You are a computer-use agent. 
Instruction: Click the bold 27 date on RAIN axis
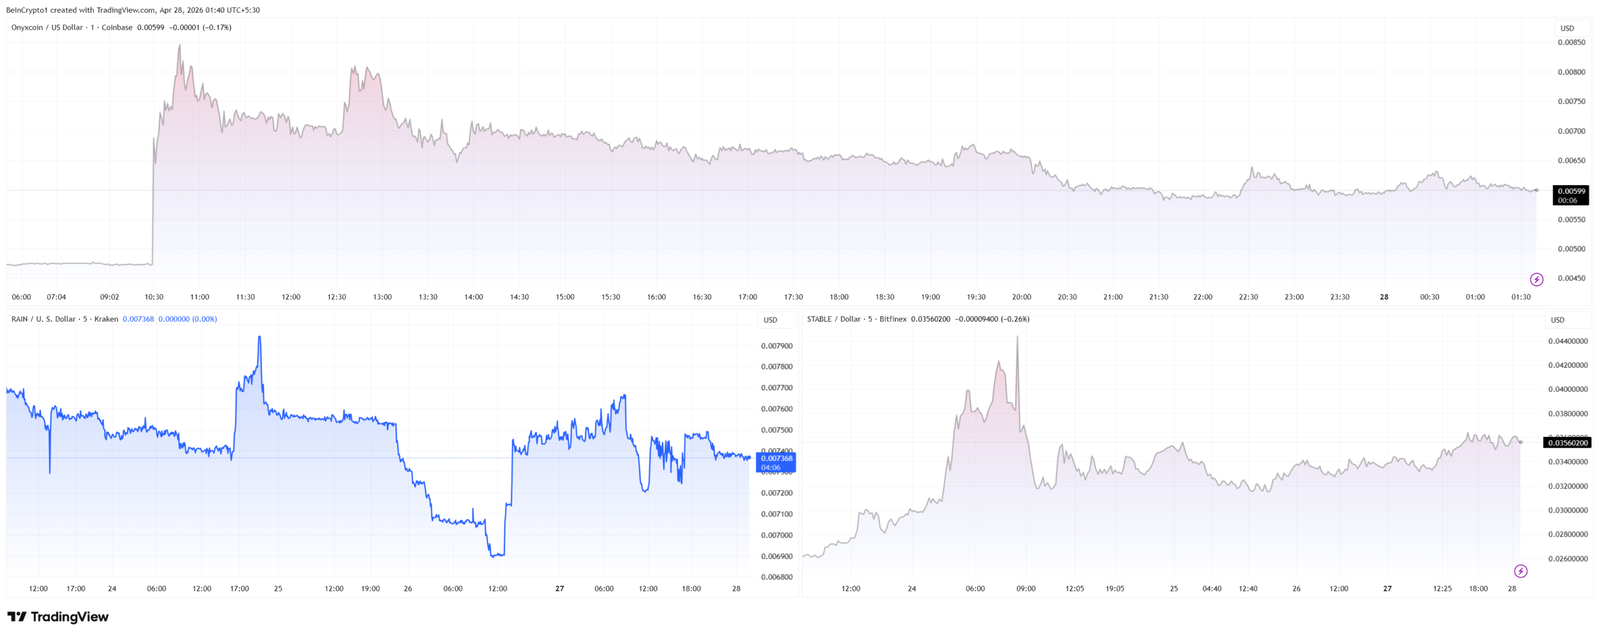pos(559,589)
